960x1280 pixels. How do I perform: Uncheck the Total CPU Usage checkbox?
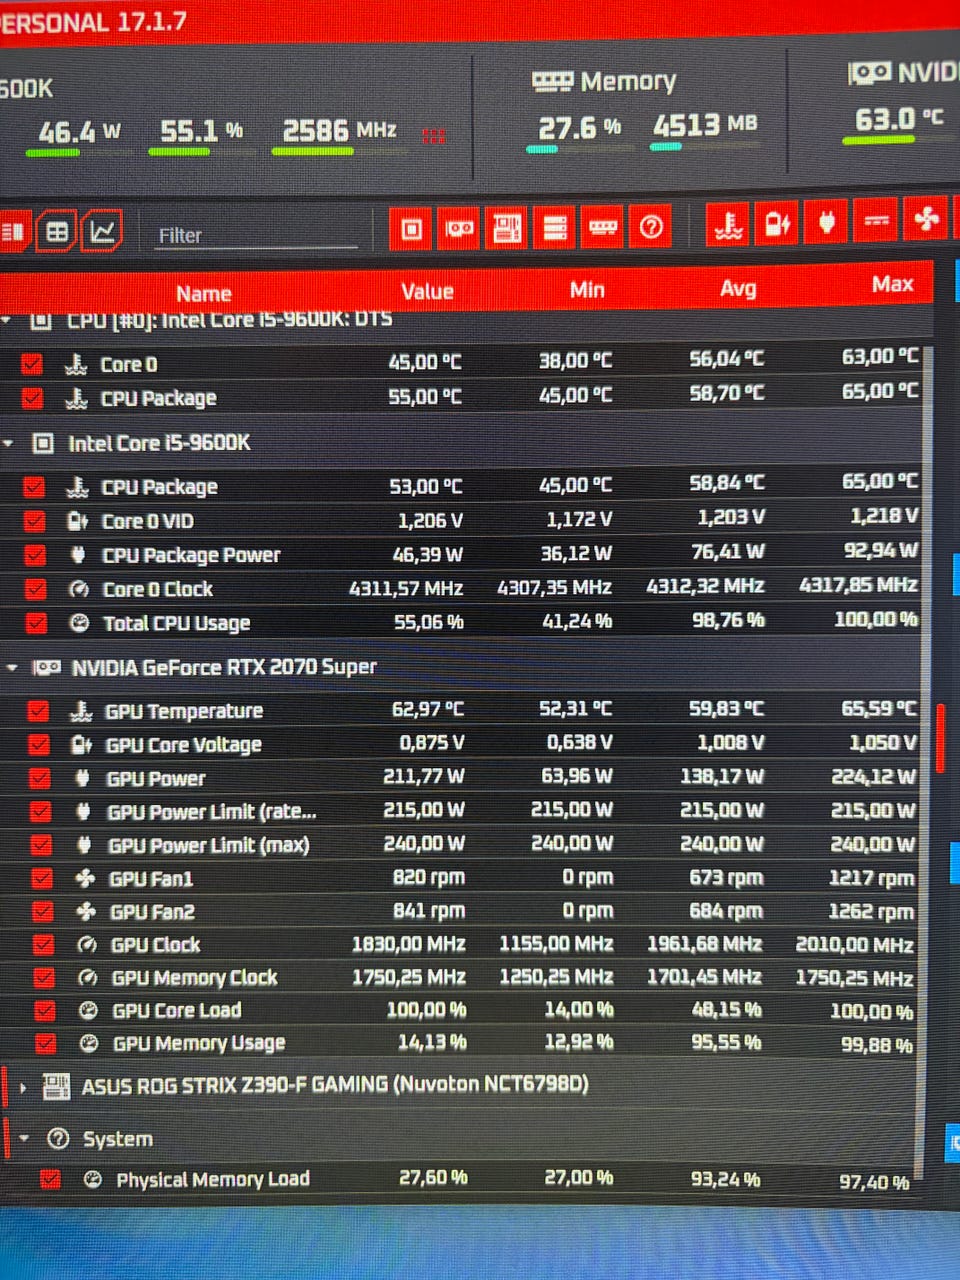[36, 623]
